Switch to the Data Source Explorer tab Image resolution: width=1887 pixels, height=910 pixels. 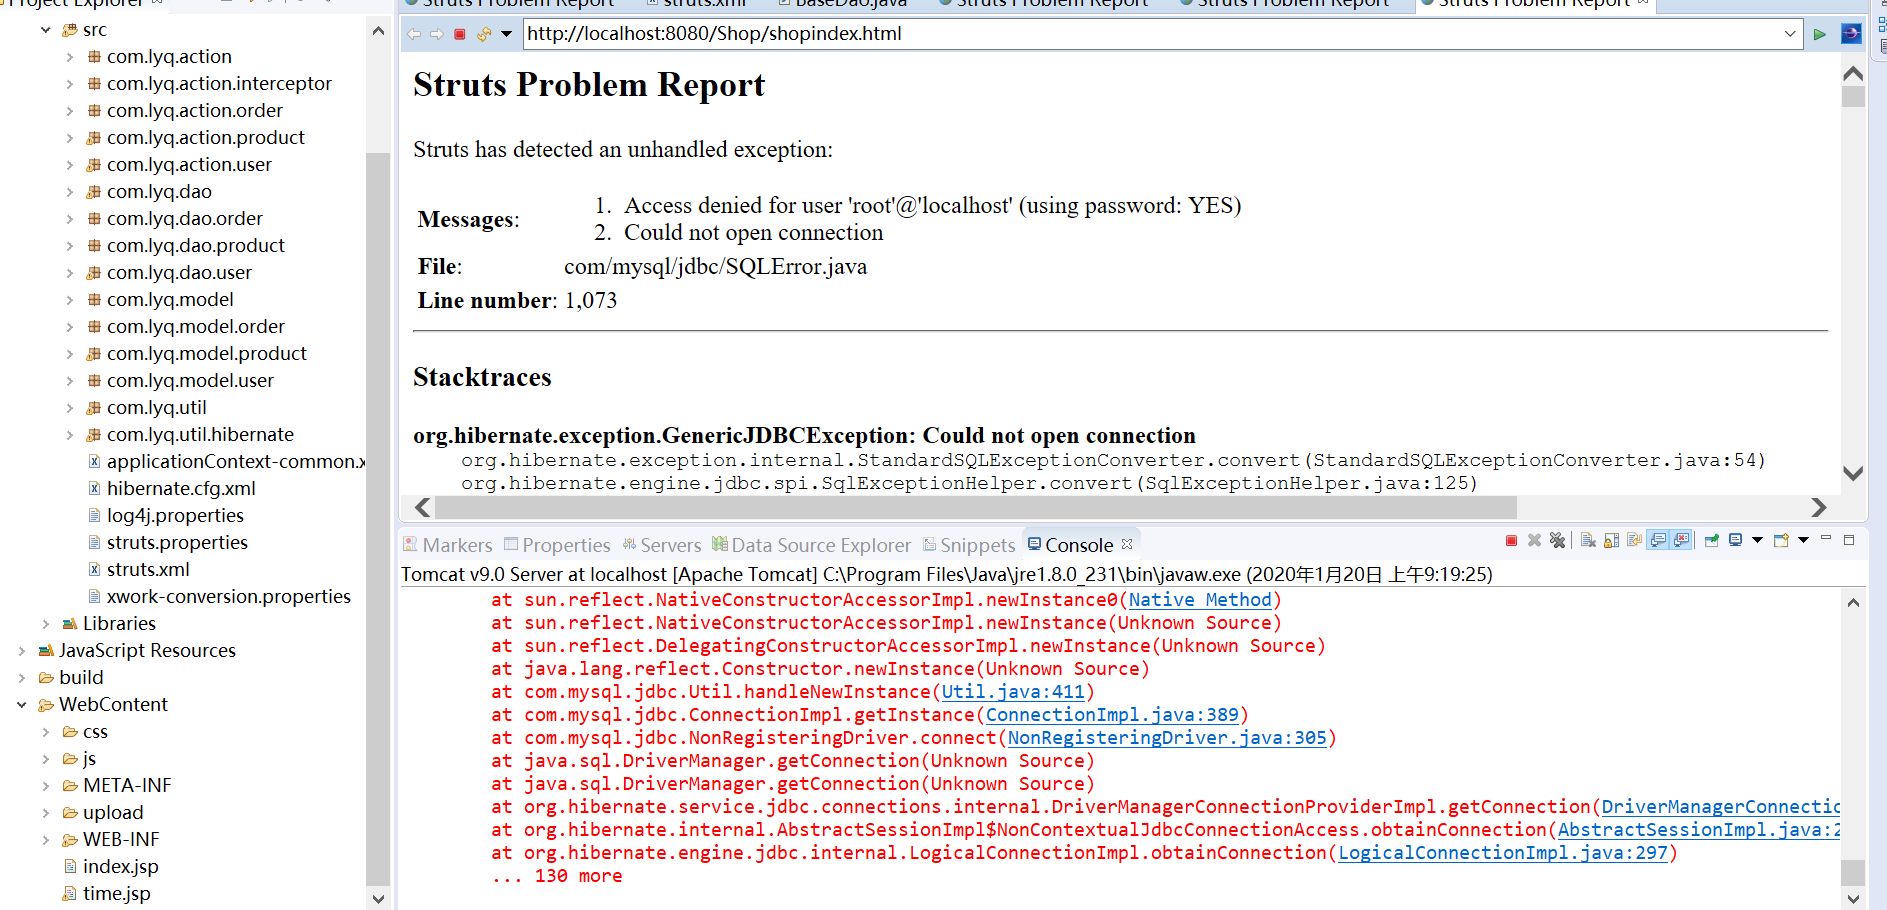812,545
